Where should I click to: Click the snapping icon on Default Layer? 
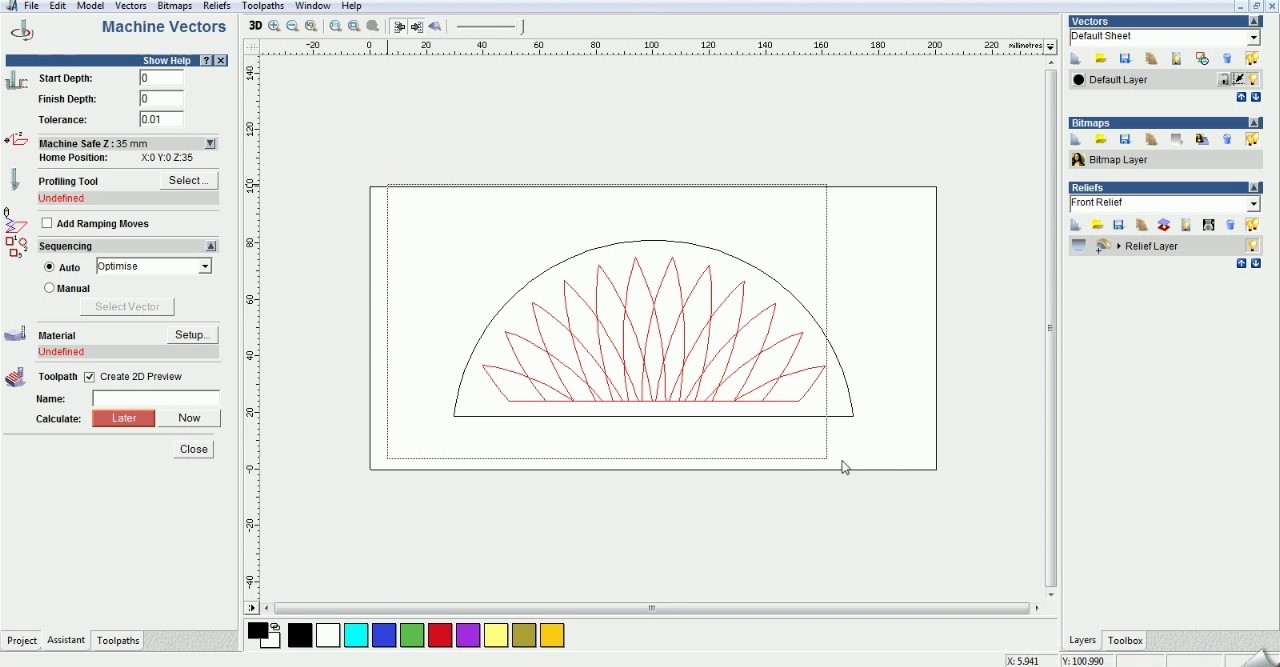pos(1238,80)
